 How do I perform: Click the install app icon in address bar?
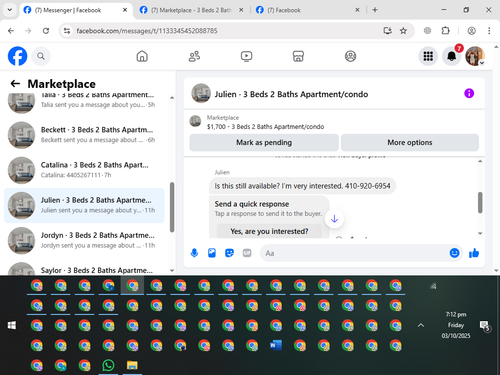[x=387, y=31]
